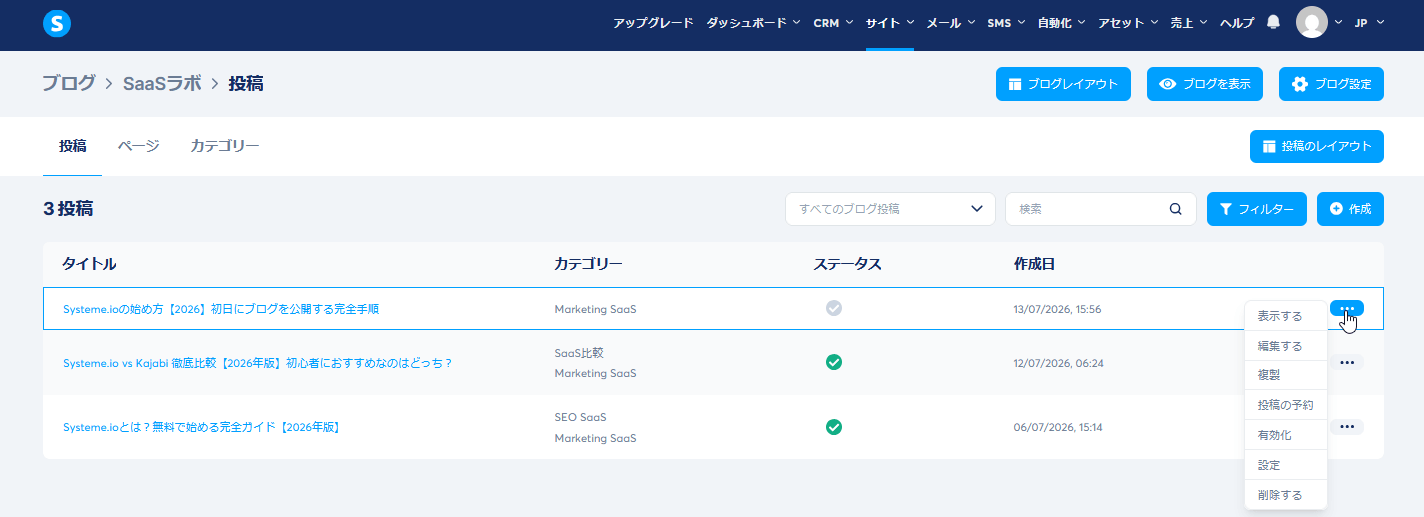
Task: Click the ブログレイアウト button
Action: point(1063,84)
